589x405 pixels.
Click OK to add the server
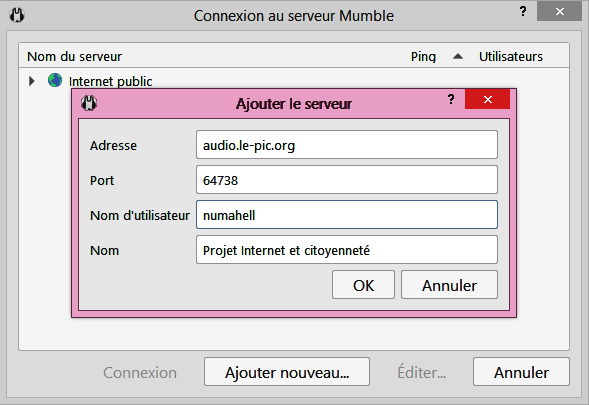coord(363,285)
